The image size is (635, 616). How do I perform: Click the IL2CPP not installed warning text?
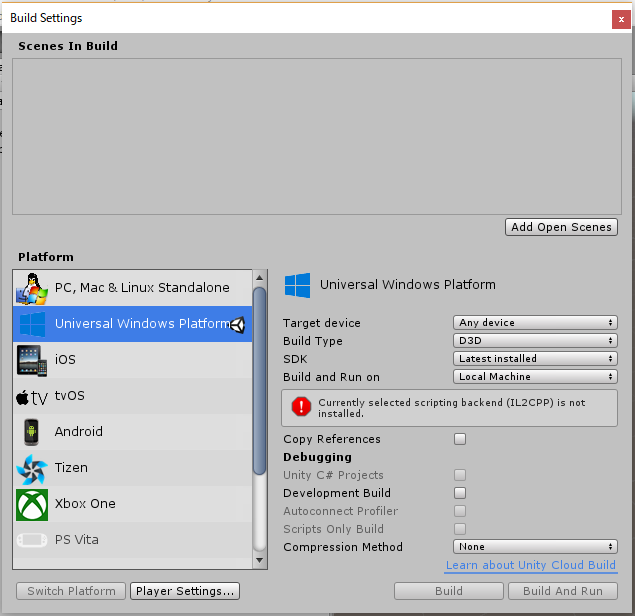[x=452, y=408]
